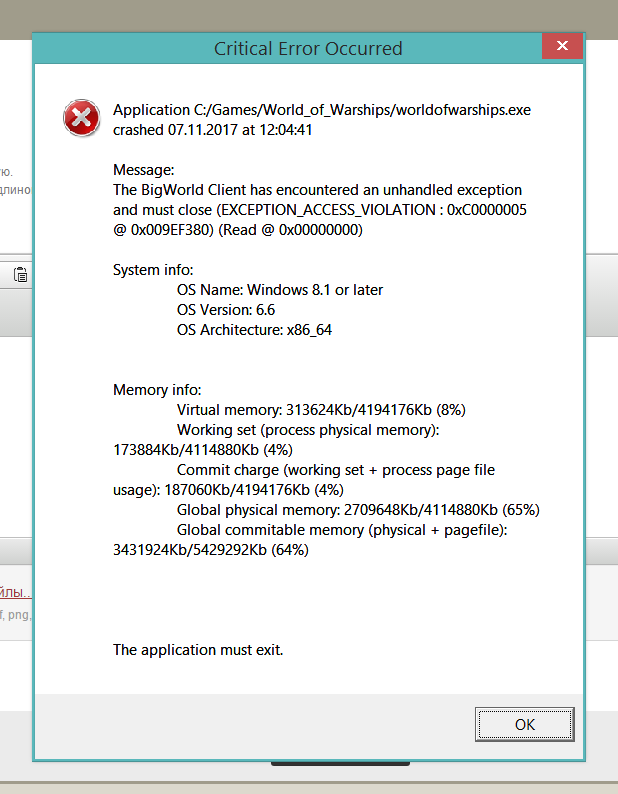
Task: Click the 0x009EF380 address line
Action: pos(238,230)
